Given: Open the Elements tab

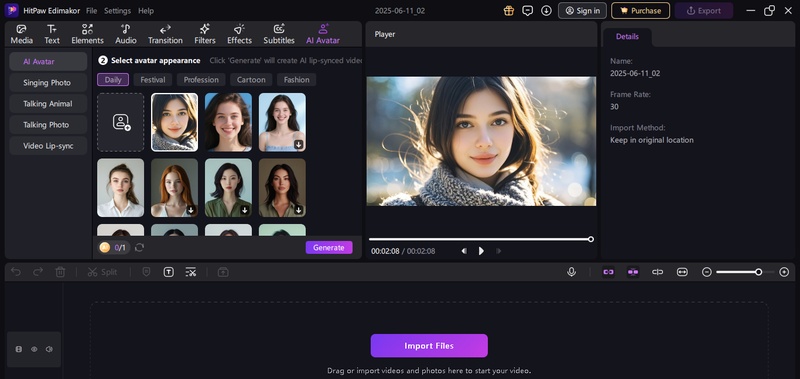Looking at the screenshot, I should pos(87,34).
